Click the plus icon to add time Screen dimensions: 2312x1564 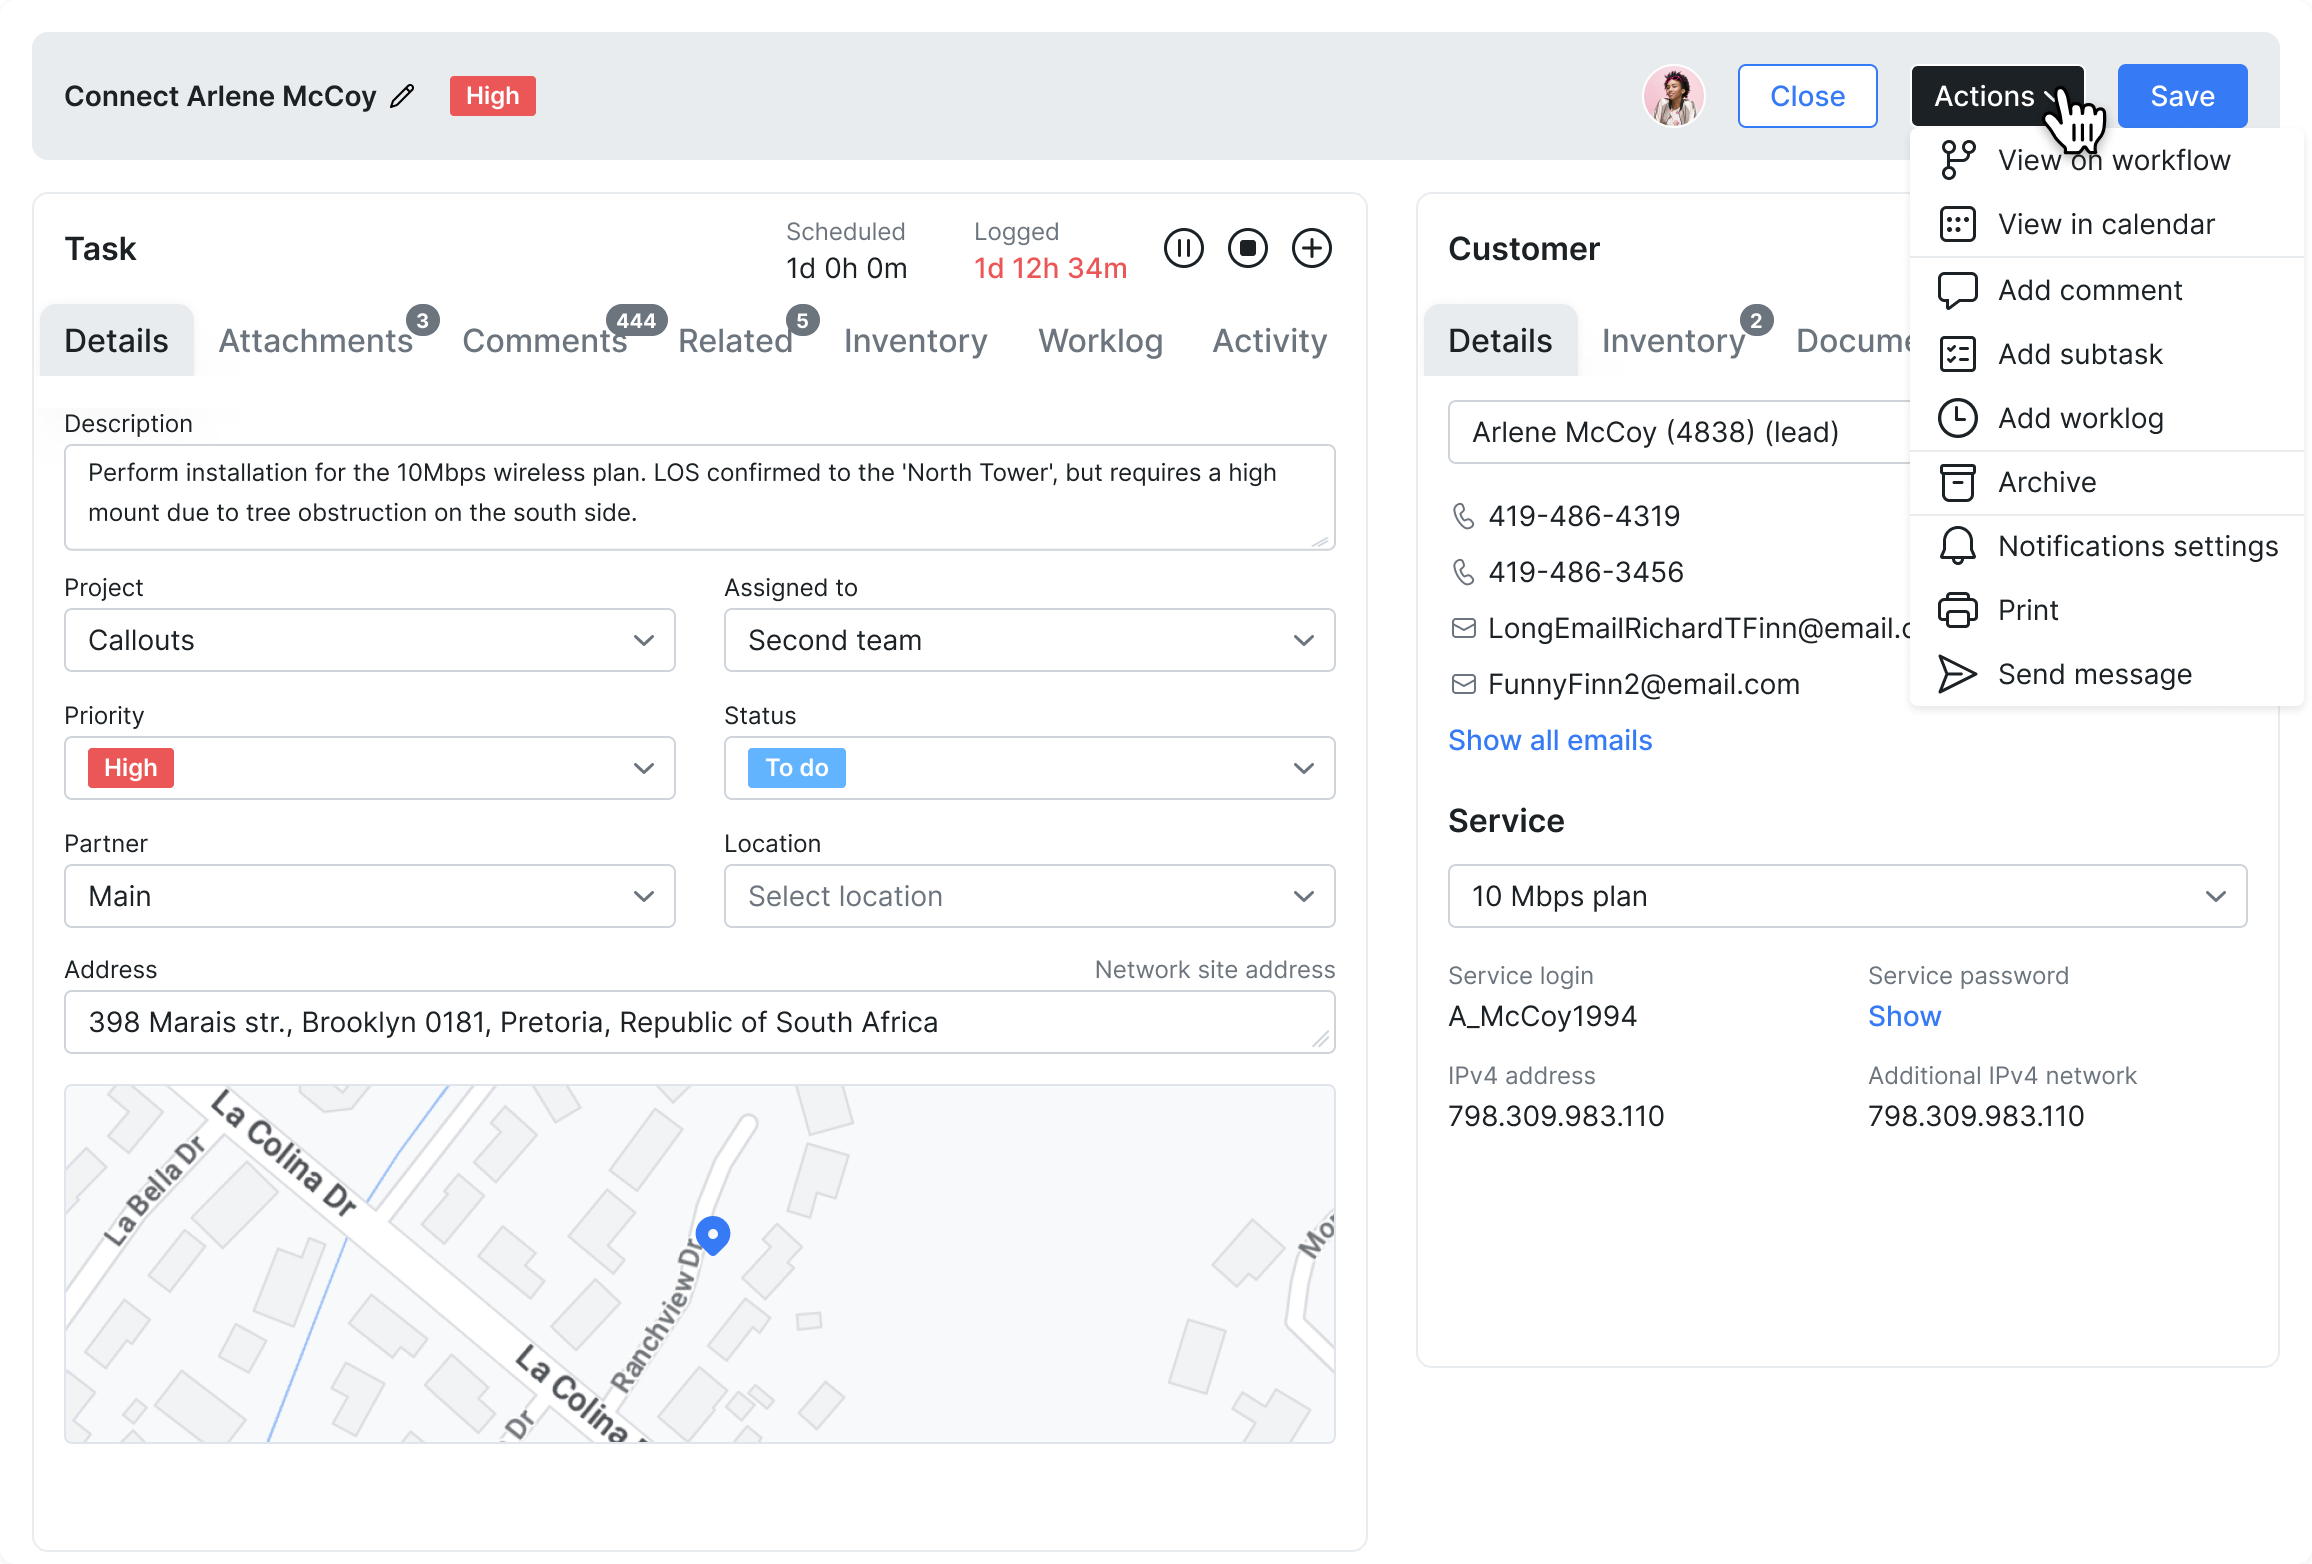(1312, 248)
